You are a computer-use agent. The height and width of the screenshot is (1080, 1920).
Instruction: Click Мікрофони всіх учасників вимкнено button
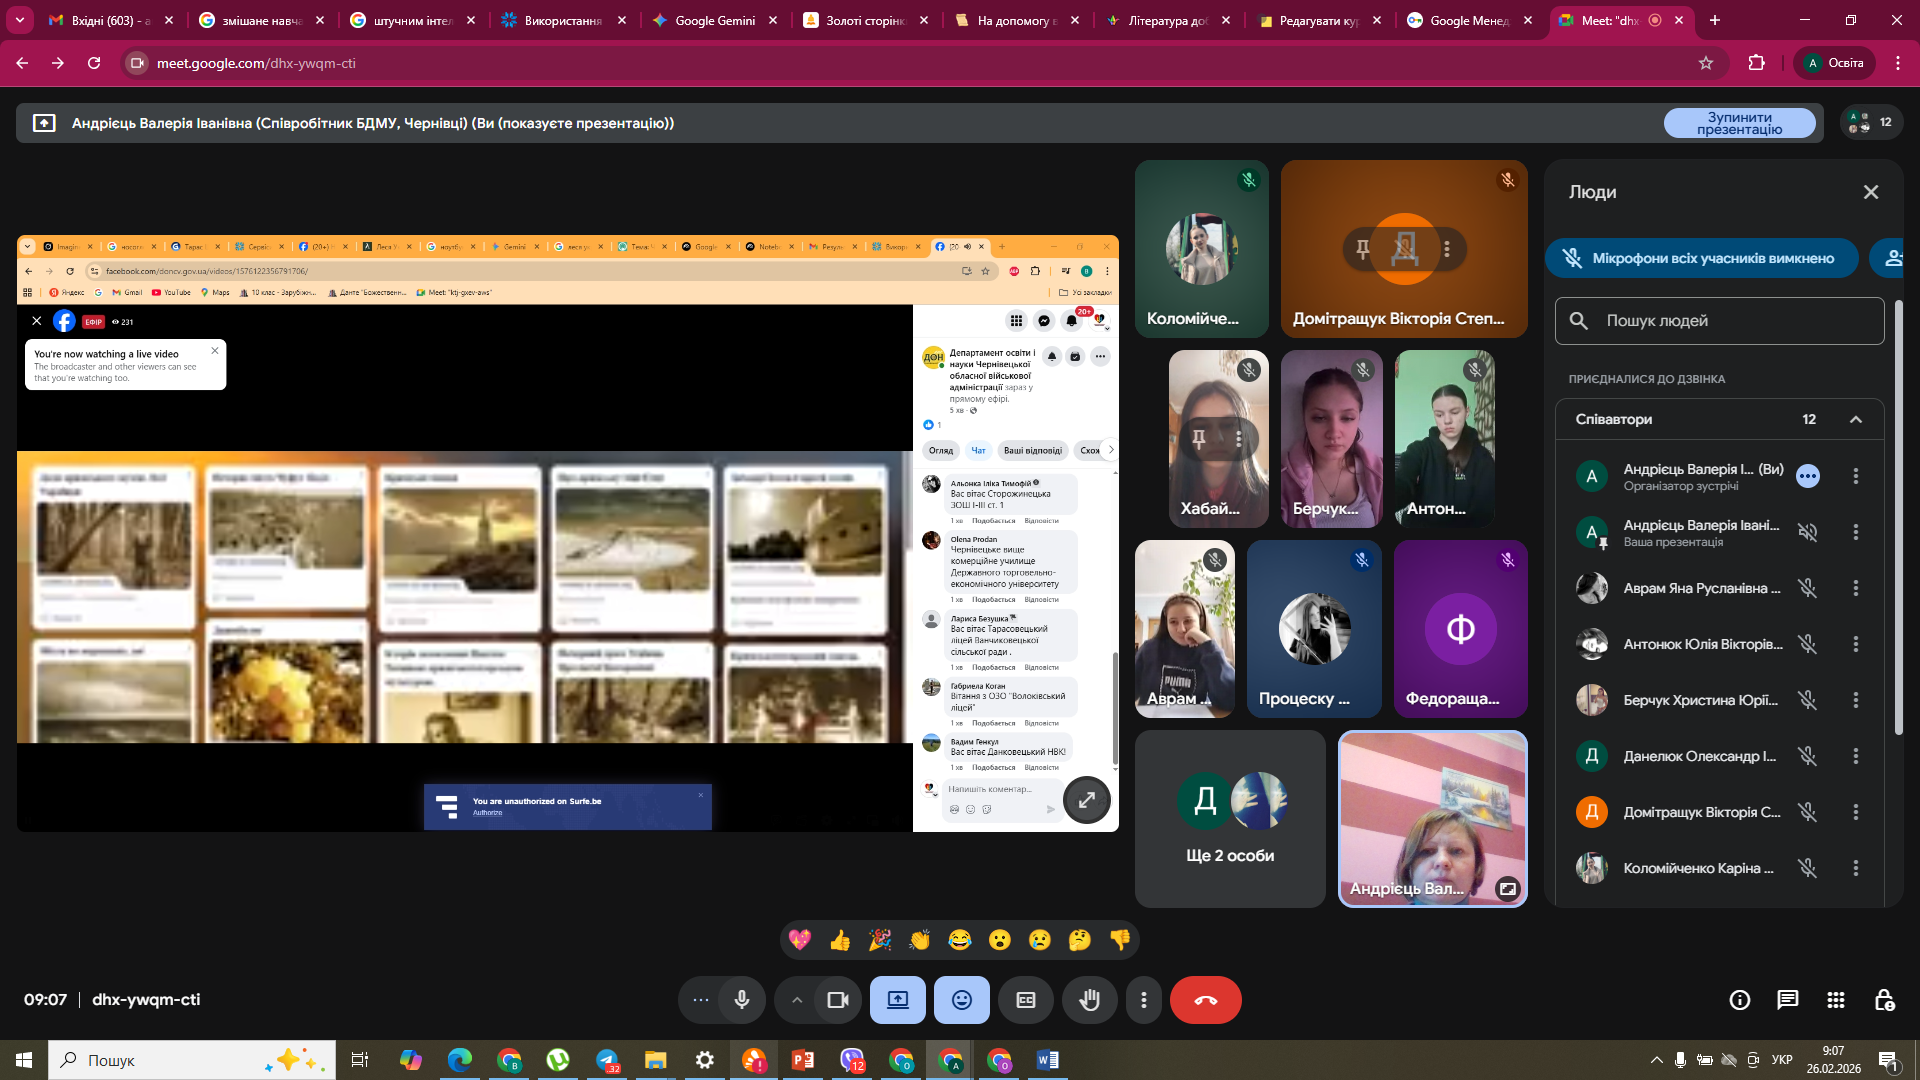(x=1701, y=258)
